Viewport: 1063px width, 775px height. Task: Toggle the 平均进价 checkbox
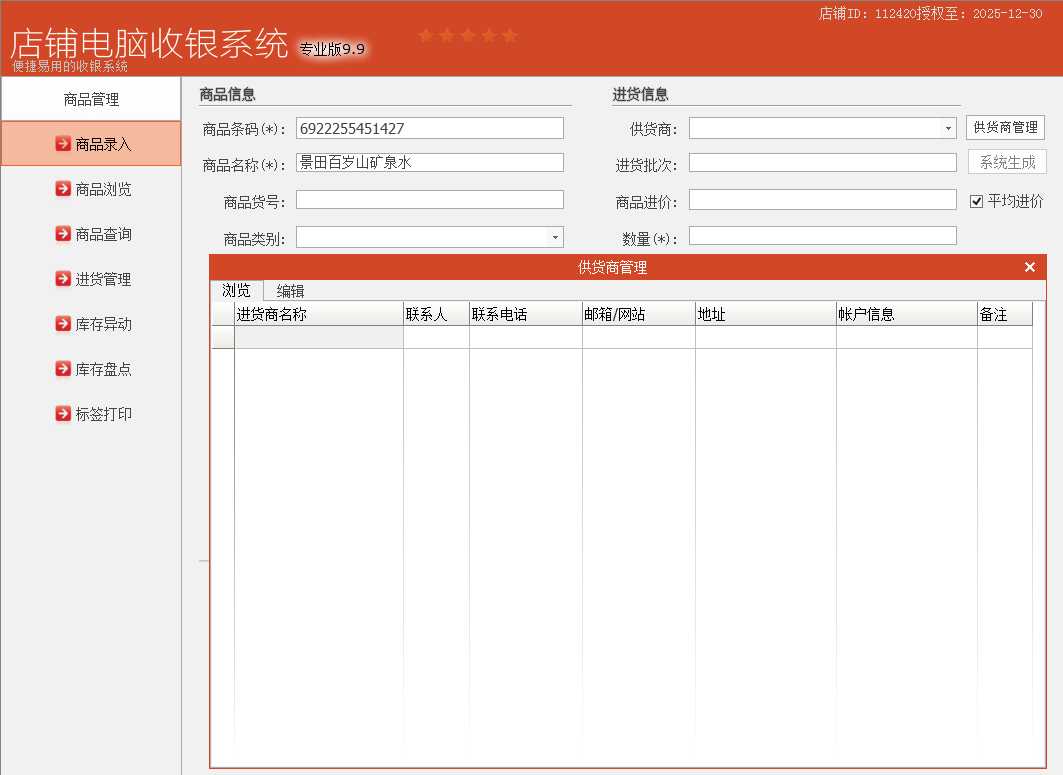coord(976,201)
